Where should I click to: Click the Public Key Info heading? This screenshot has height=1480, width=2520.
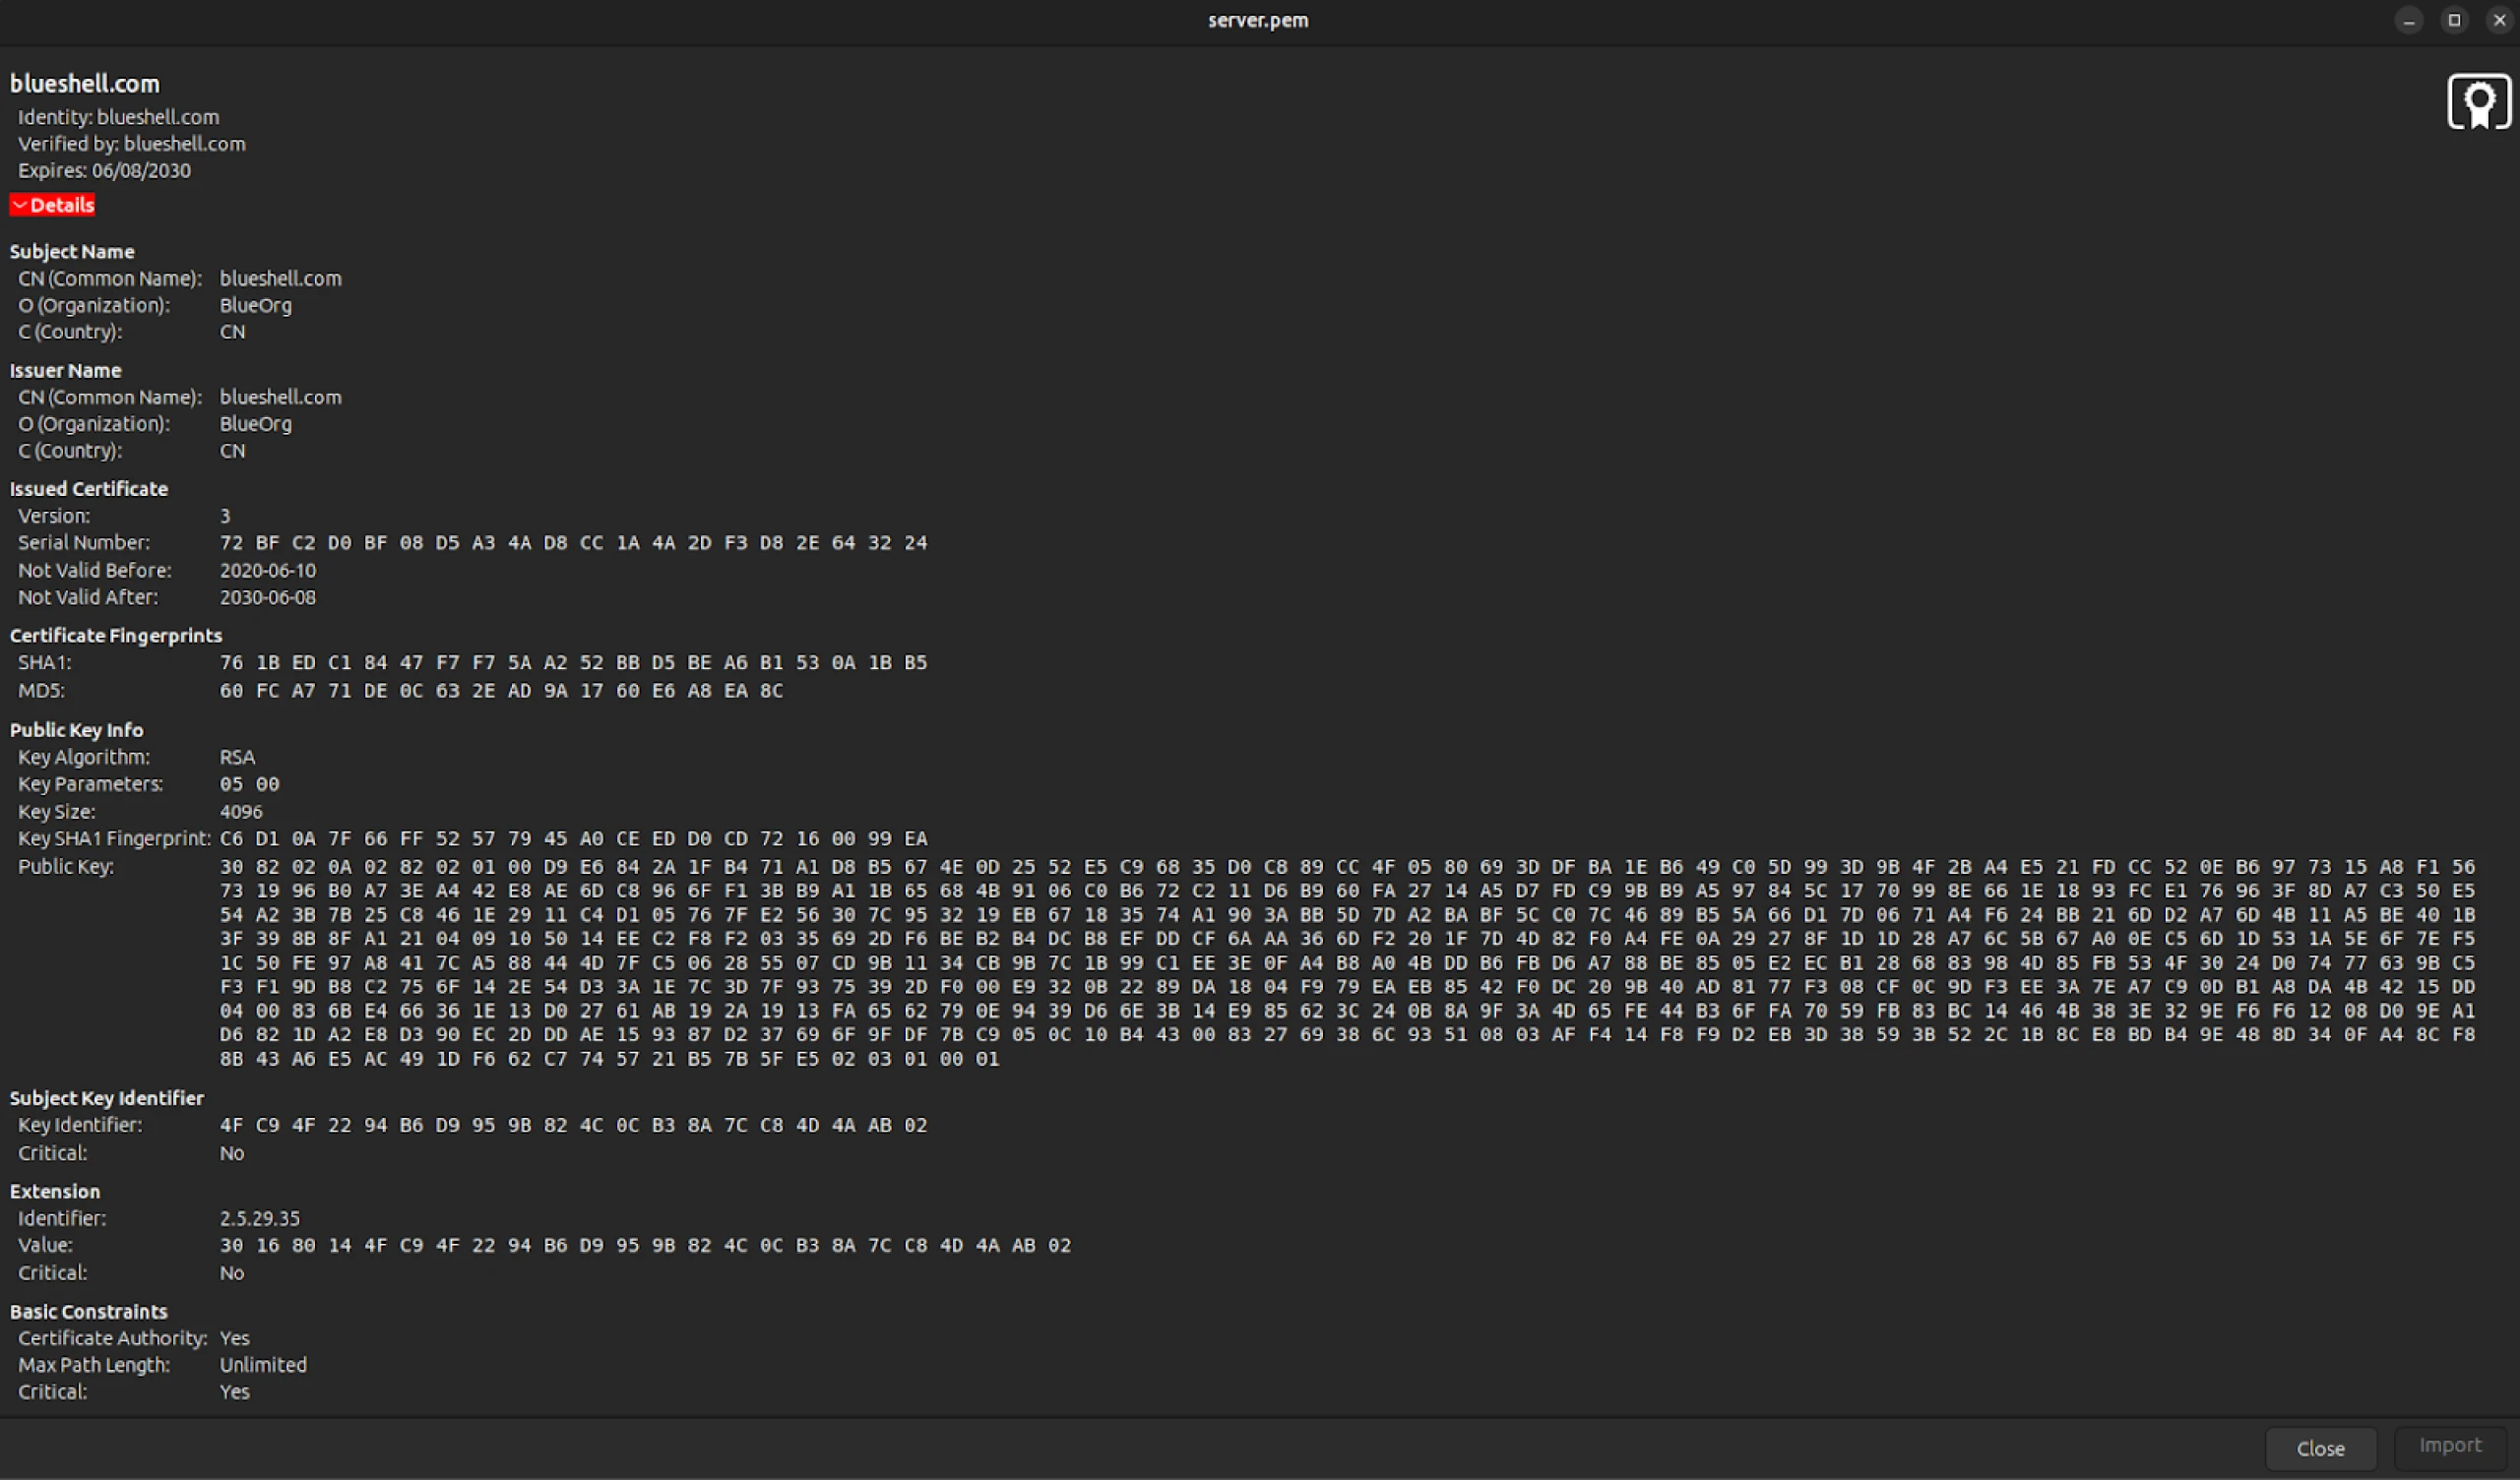[77, 731]
